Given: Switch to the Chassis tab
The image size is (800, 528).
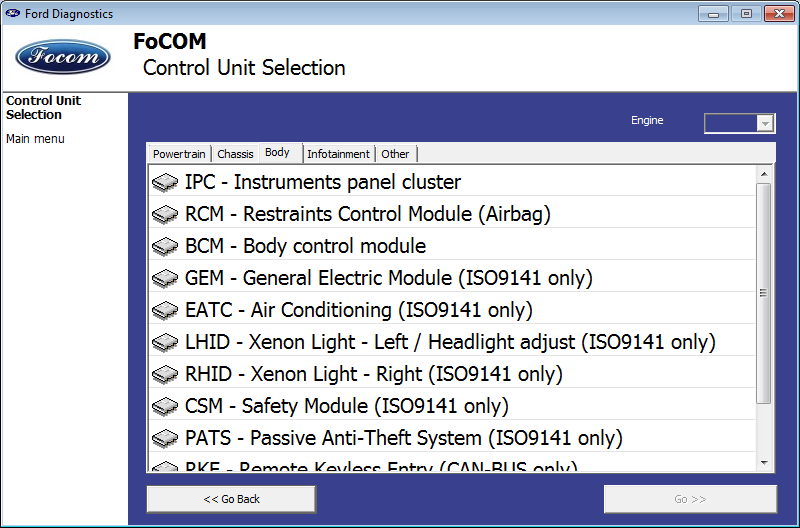Looking at the screenshot, I should [235, 154].
